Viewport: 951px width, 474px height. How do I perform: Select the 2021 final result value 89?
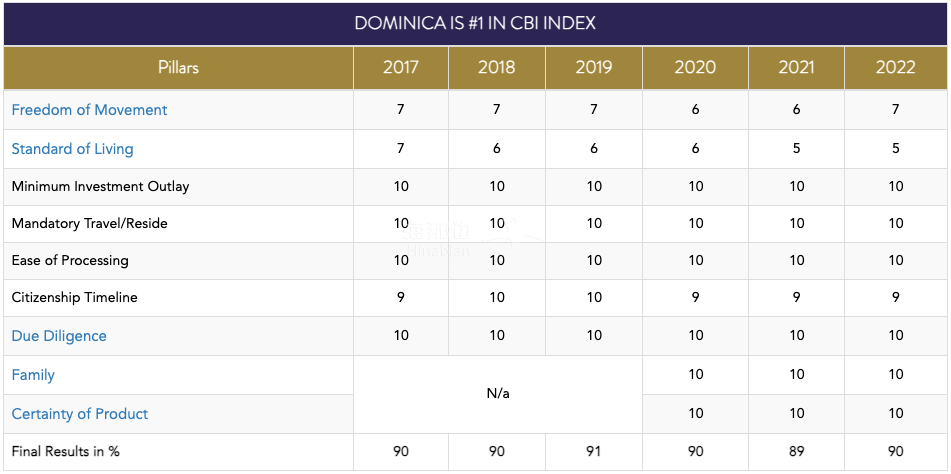coord(796,451)
